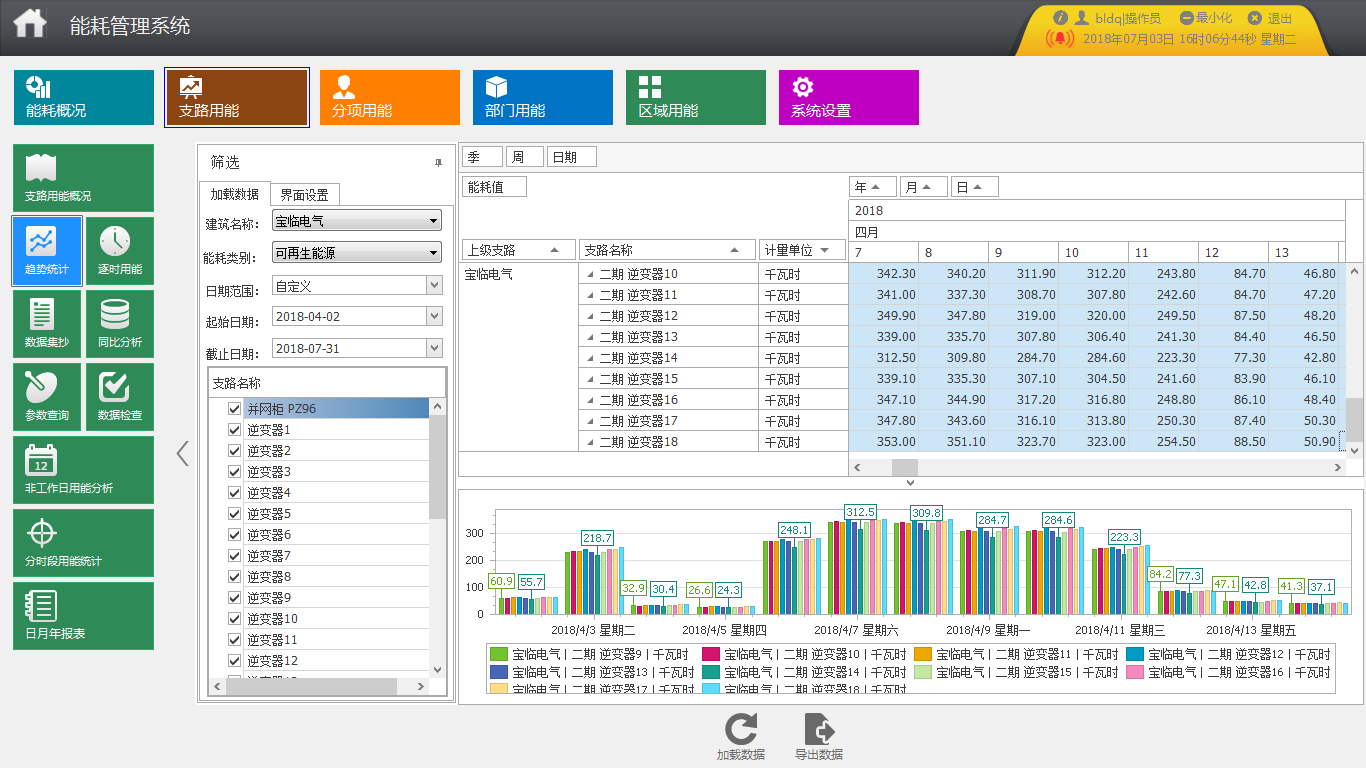Click the legend swatch for 二期 逆变器12

click(x=1135, y=654)
